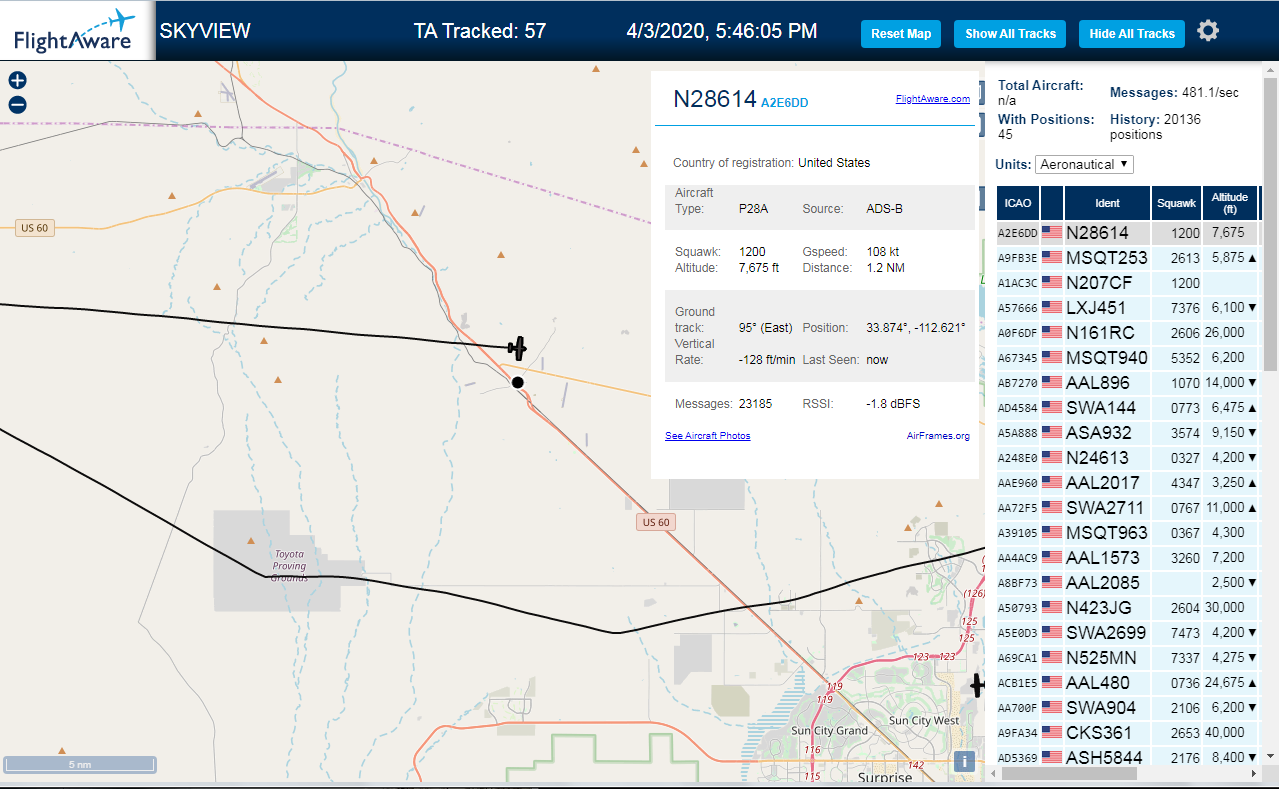Click the Sun City West map label
The image size is (1279, 789).
click(923, 721)
